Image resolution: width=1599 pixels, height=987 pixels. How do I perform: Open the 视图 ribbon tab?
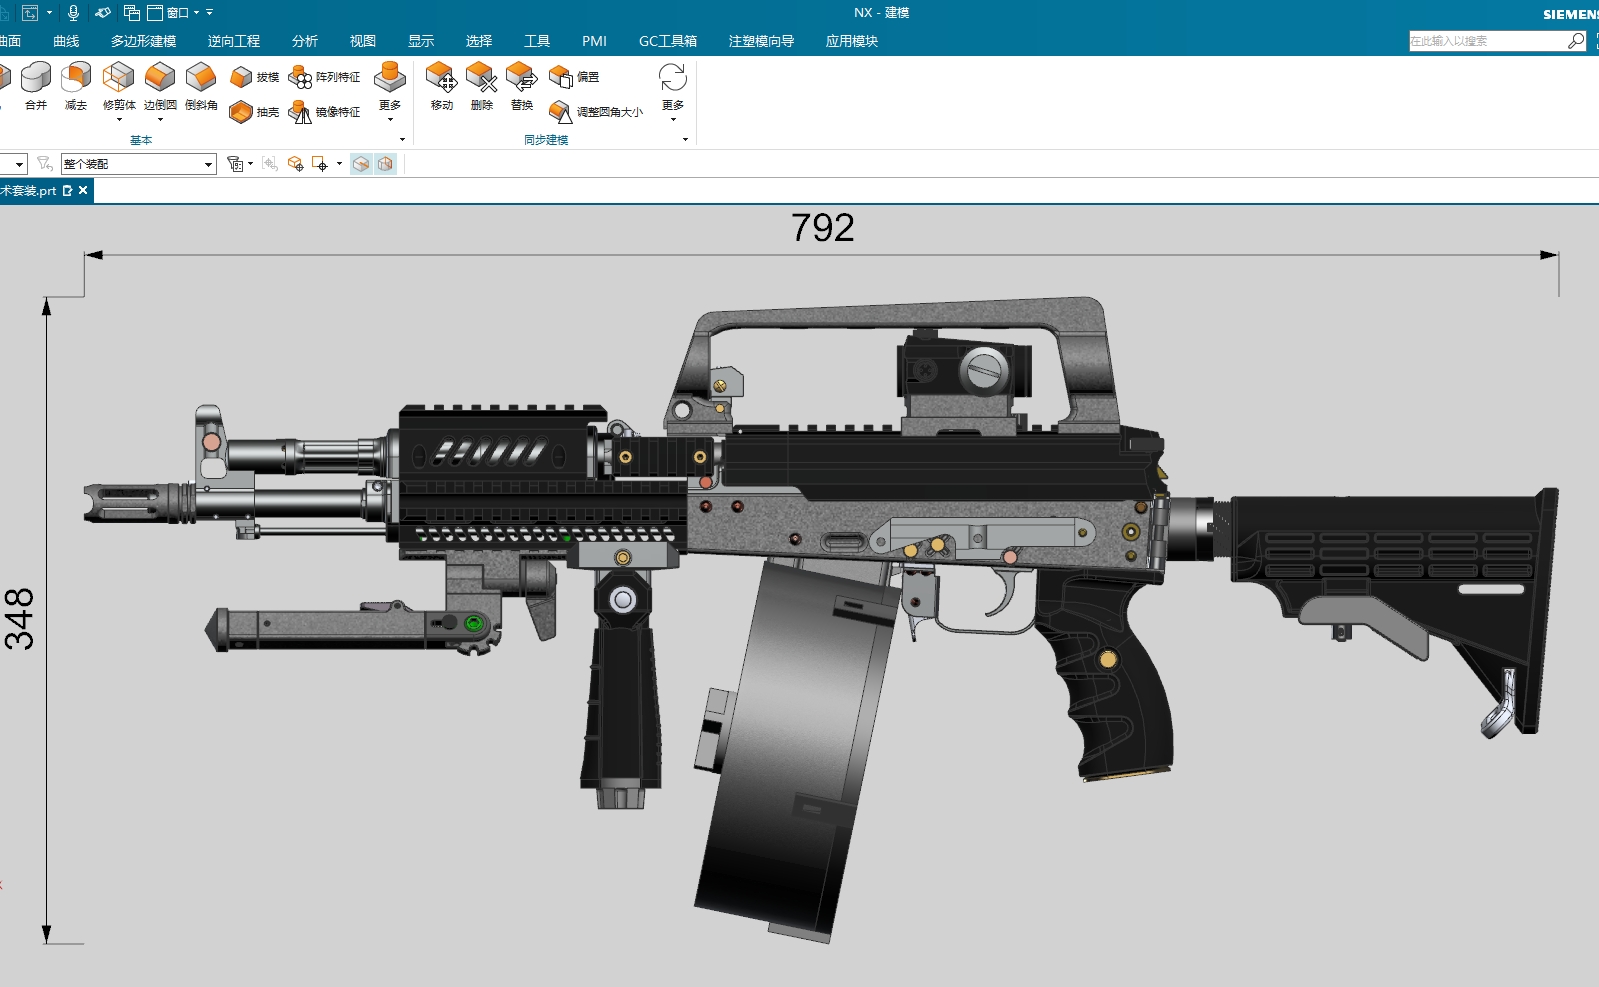click(363, 41)
